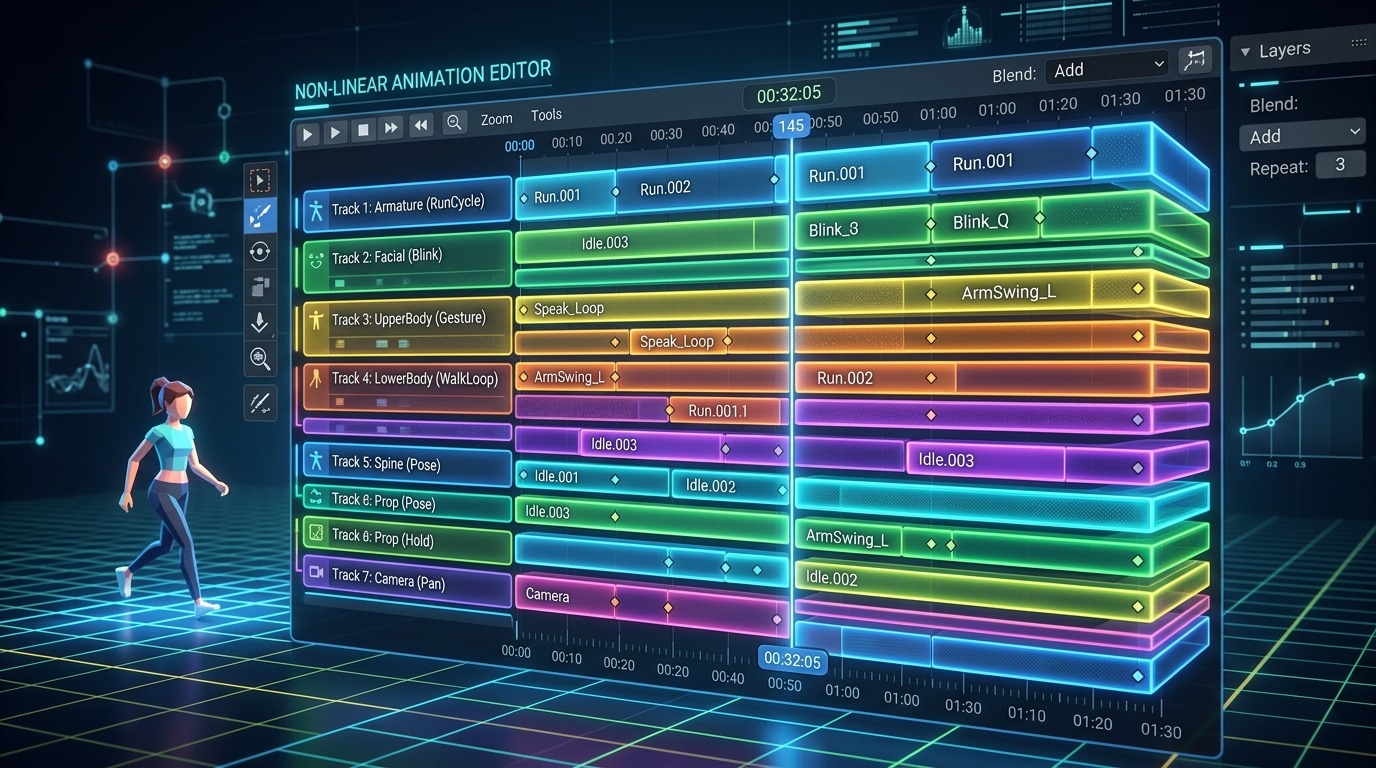1376x768 pixels.
Task: Click the Repeat value field
Action: (x=1340, y=166)
